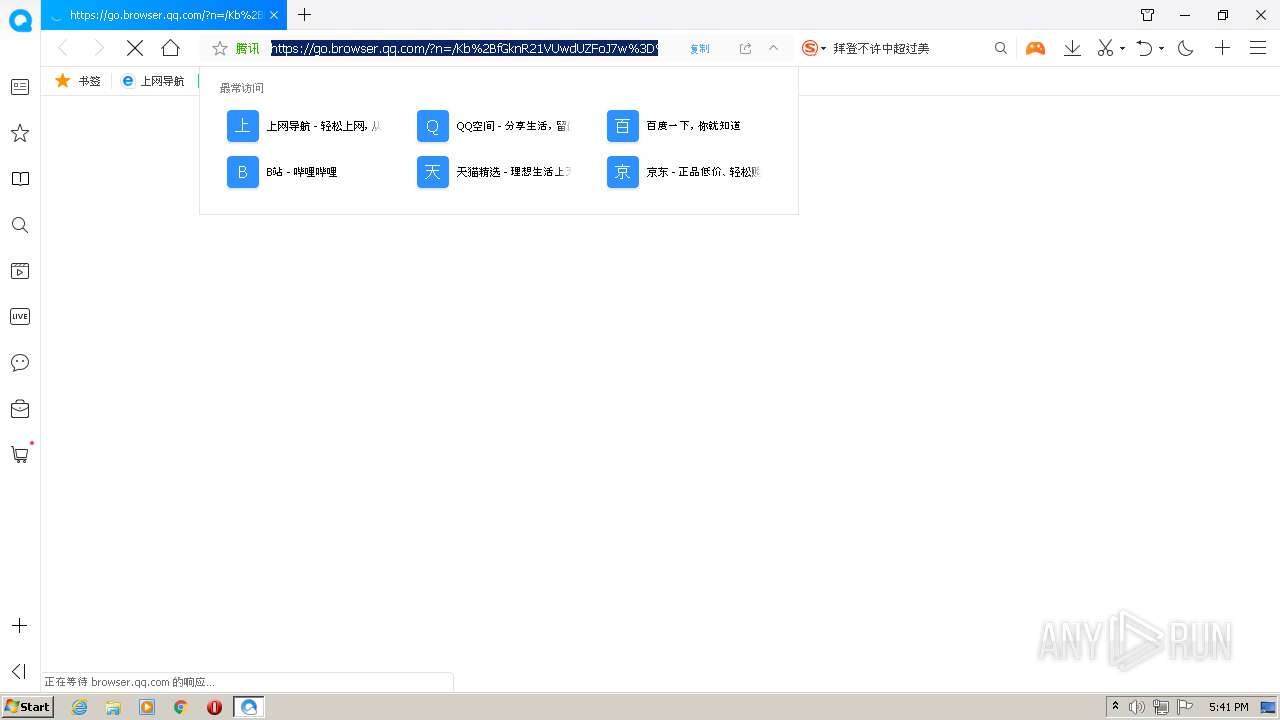Launch Internet Explorer from taskbar
This screenshot has width=1280, height=720.
pyautogui.click(x=80, y=707)
